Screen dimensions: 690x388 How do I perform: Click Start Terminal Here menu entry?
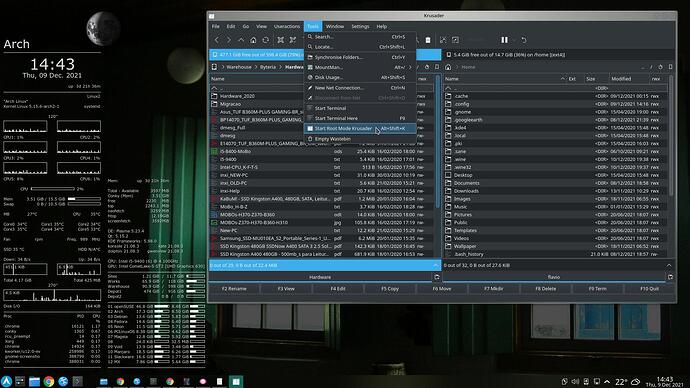click(x=360, y=118)
